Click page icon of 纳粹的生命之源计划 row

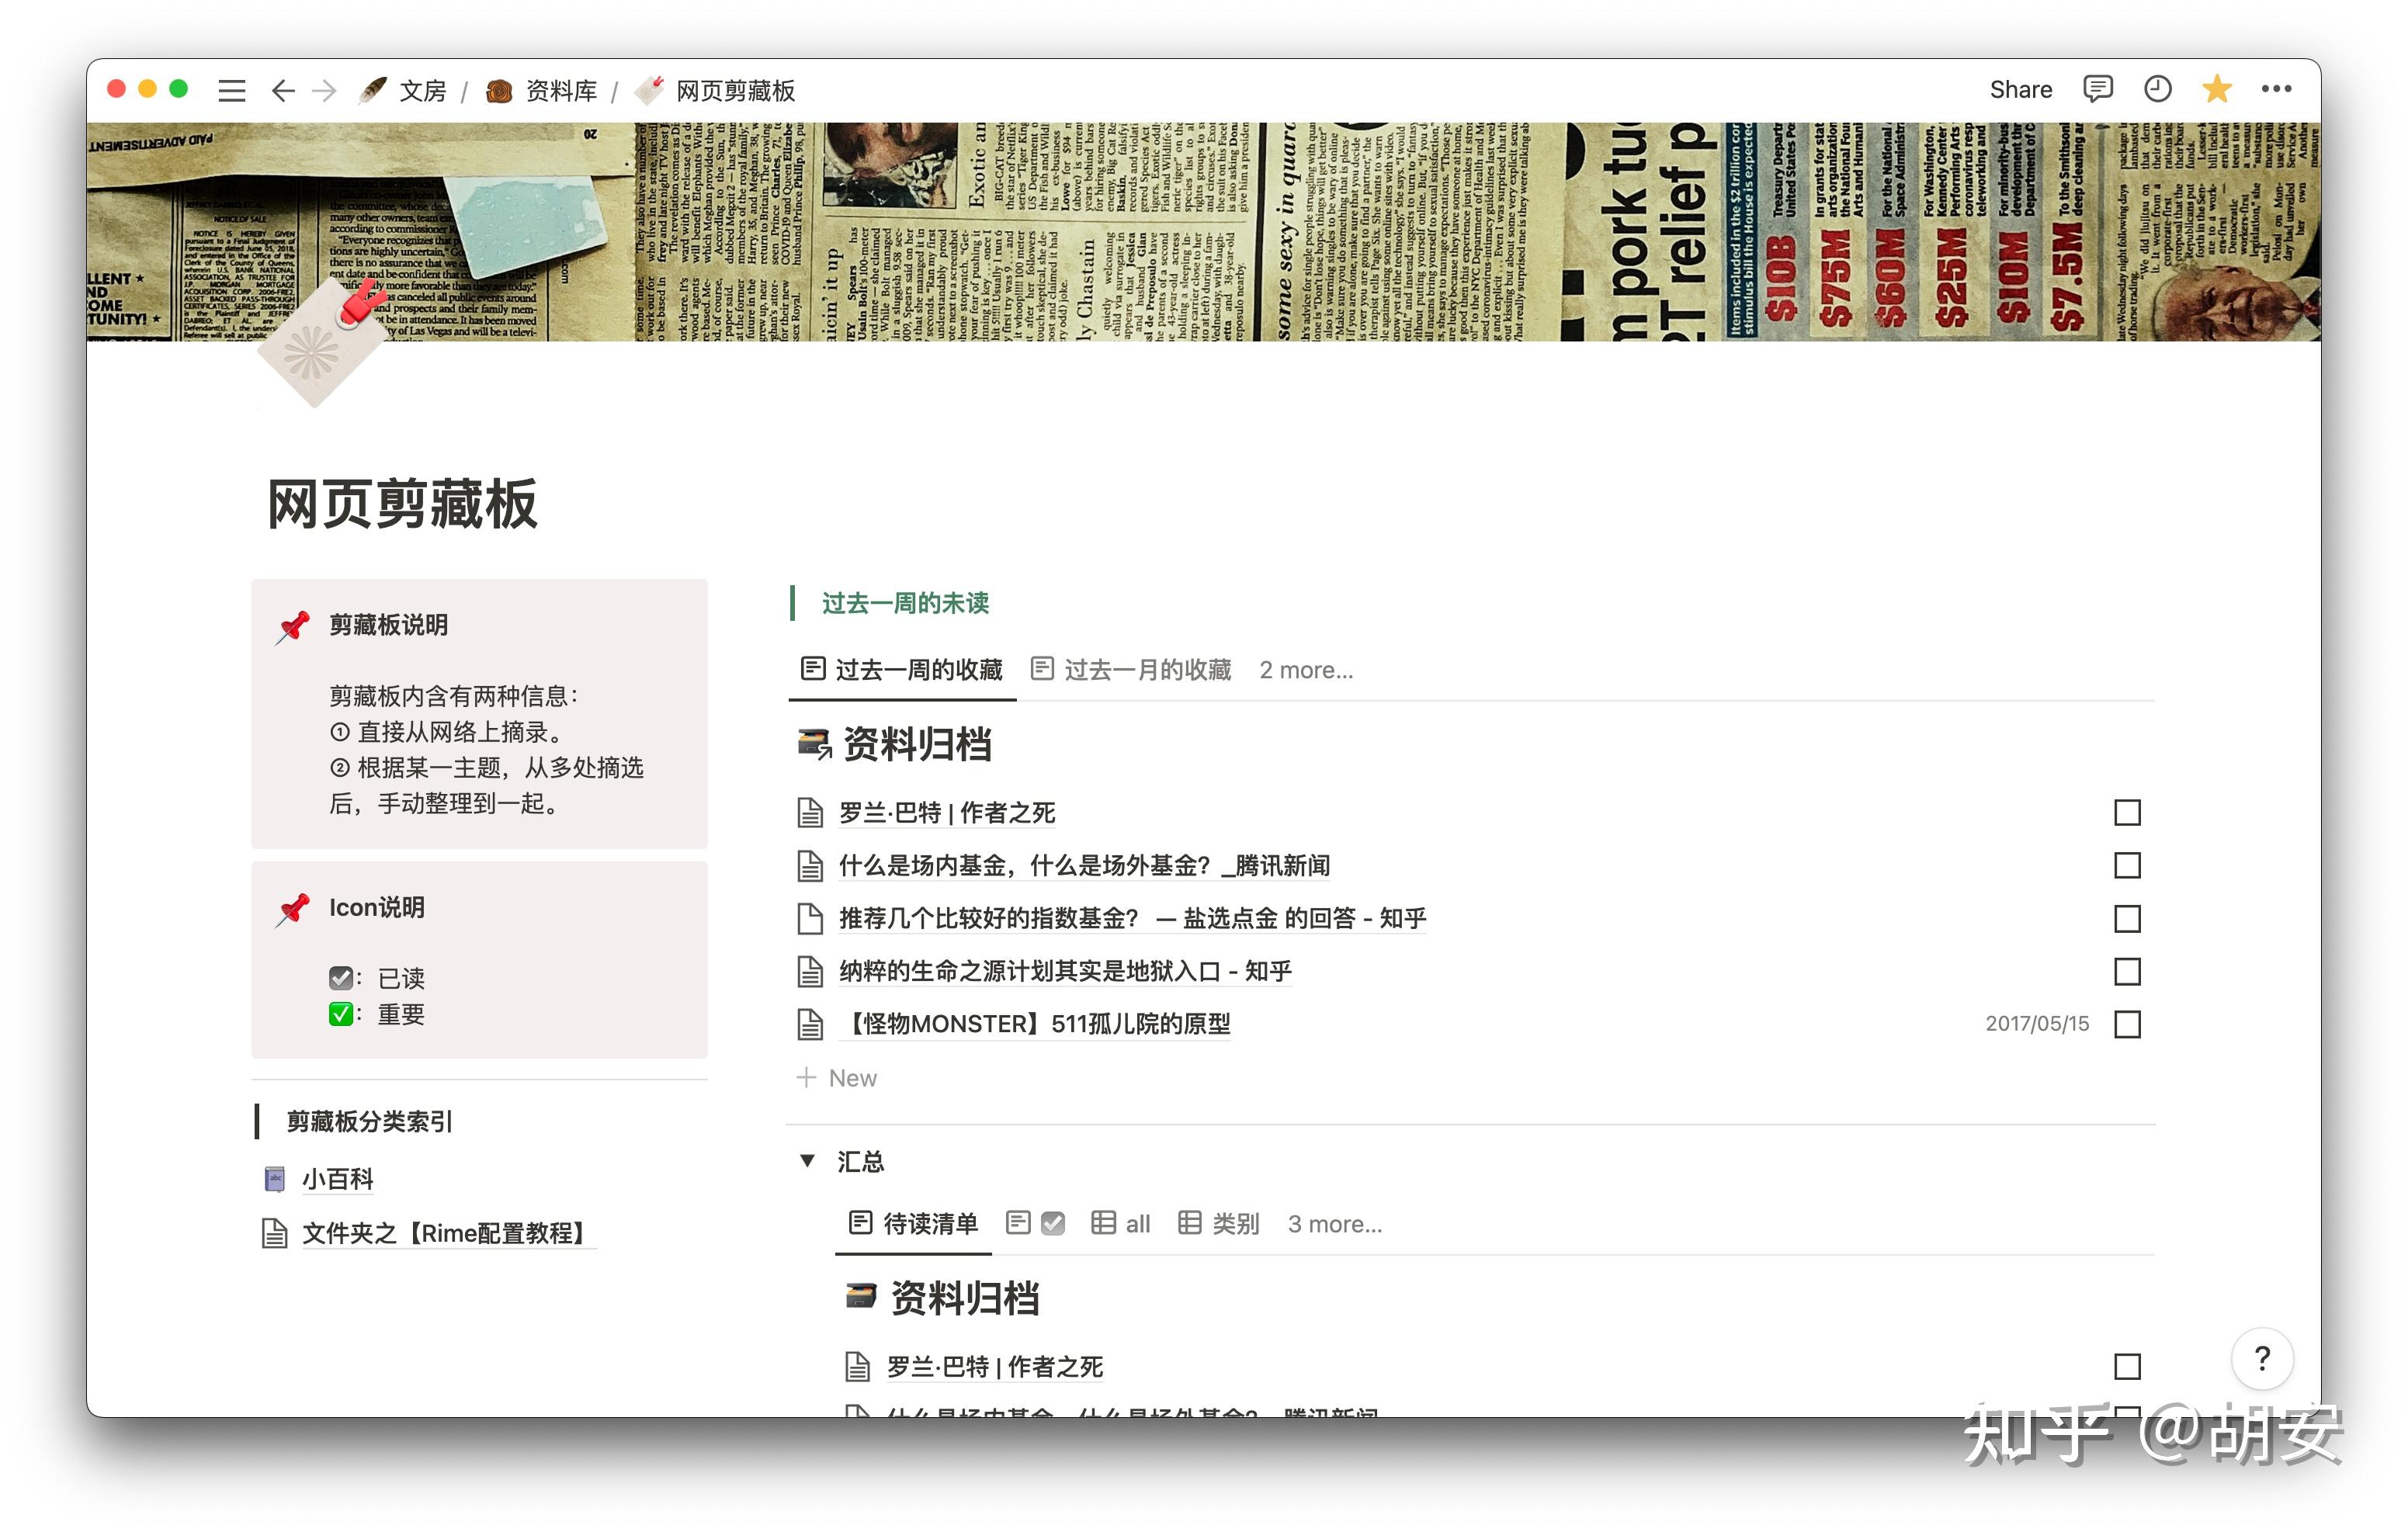pyautogui.click(x=809, y=972)
